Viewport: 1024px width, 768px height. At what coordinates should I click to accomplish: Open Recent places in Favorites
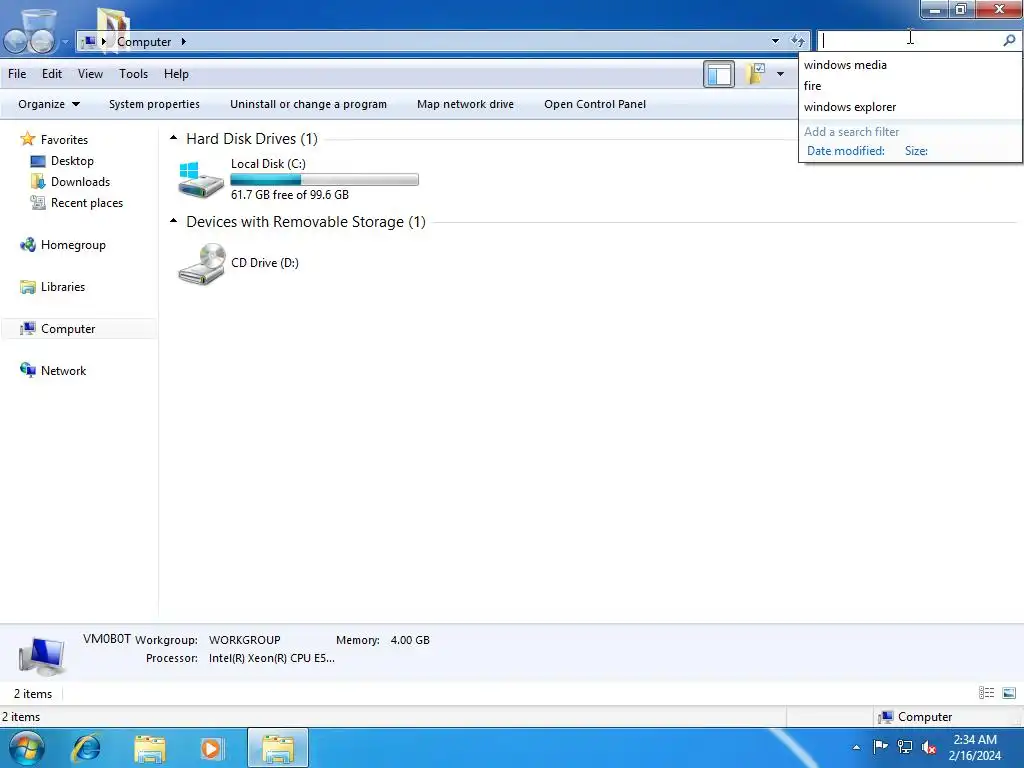click(x=87, y=203)
